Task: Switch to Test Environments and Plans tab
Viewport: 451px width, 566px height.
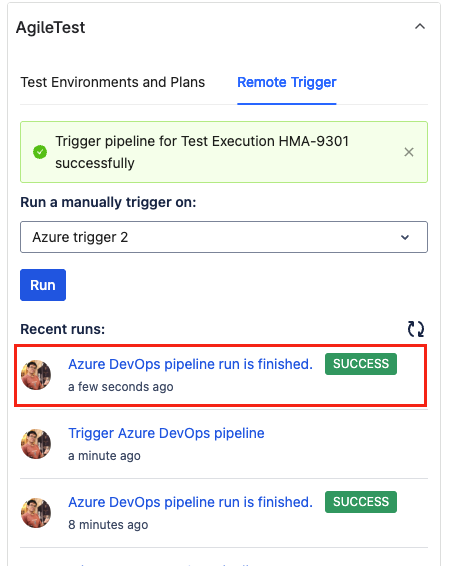Action: point(113,82)
